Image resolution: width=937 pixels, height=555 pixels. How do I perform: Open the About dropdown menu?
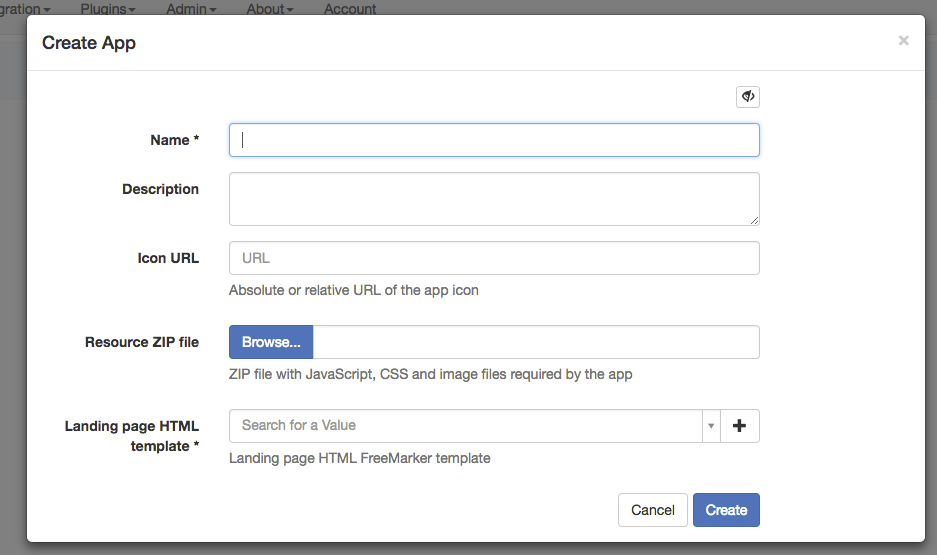(x=270, y=9)
